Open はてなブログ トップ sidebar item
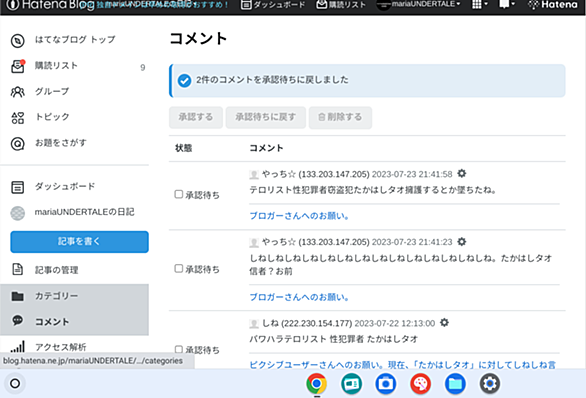Screen dimensions: 586x398 [x=75, y=40]
